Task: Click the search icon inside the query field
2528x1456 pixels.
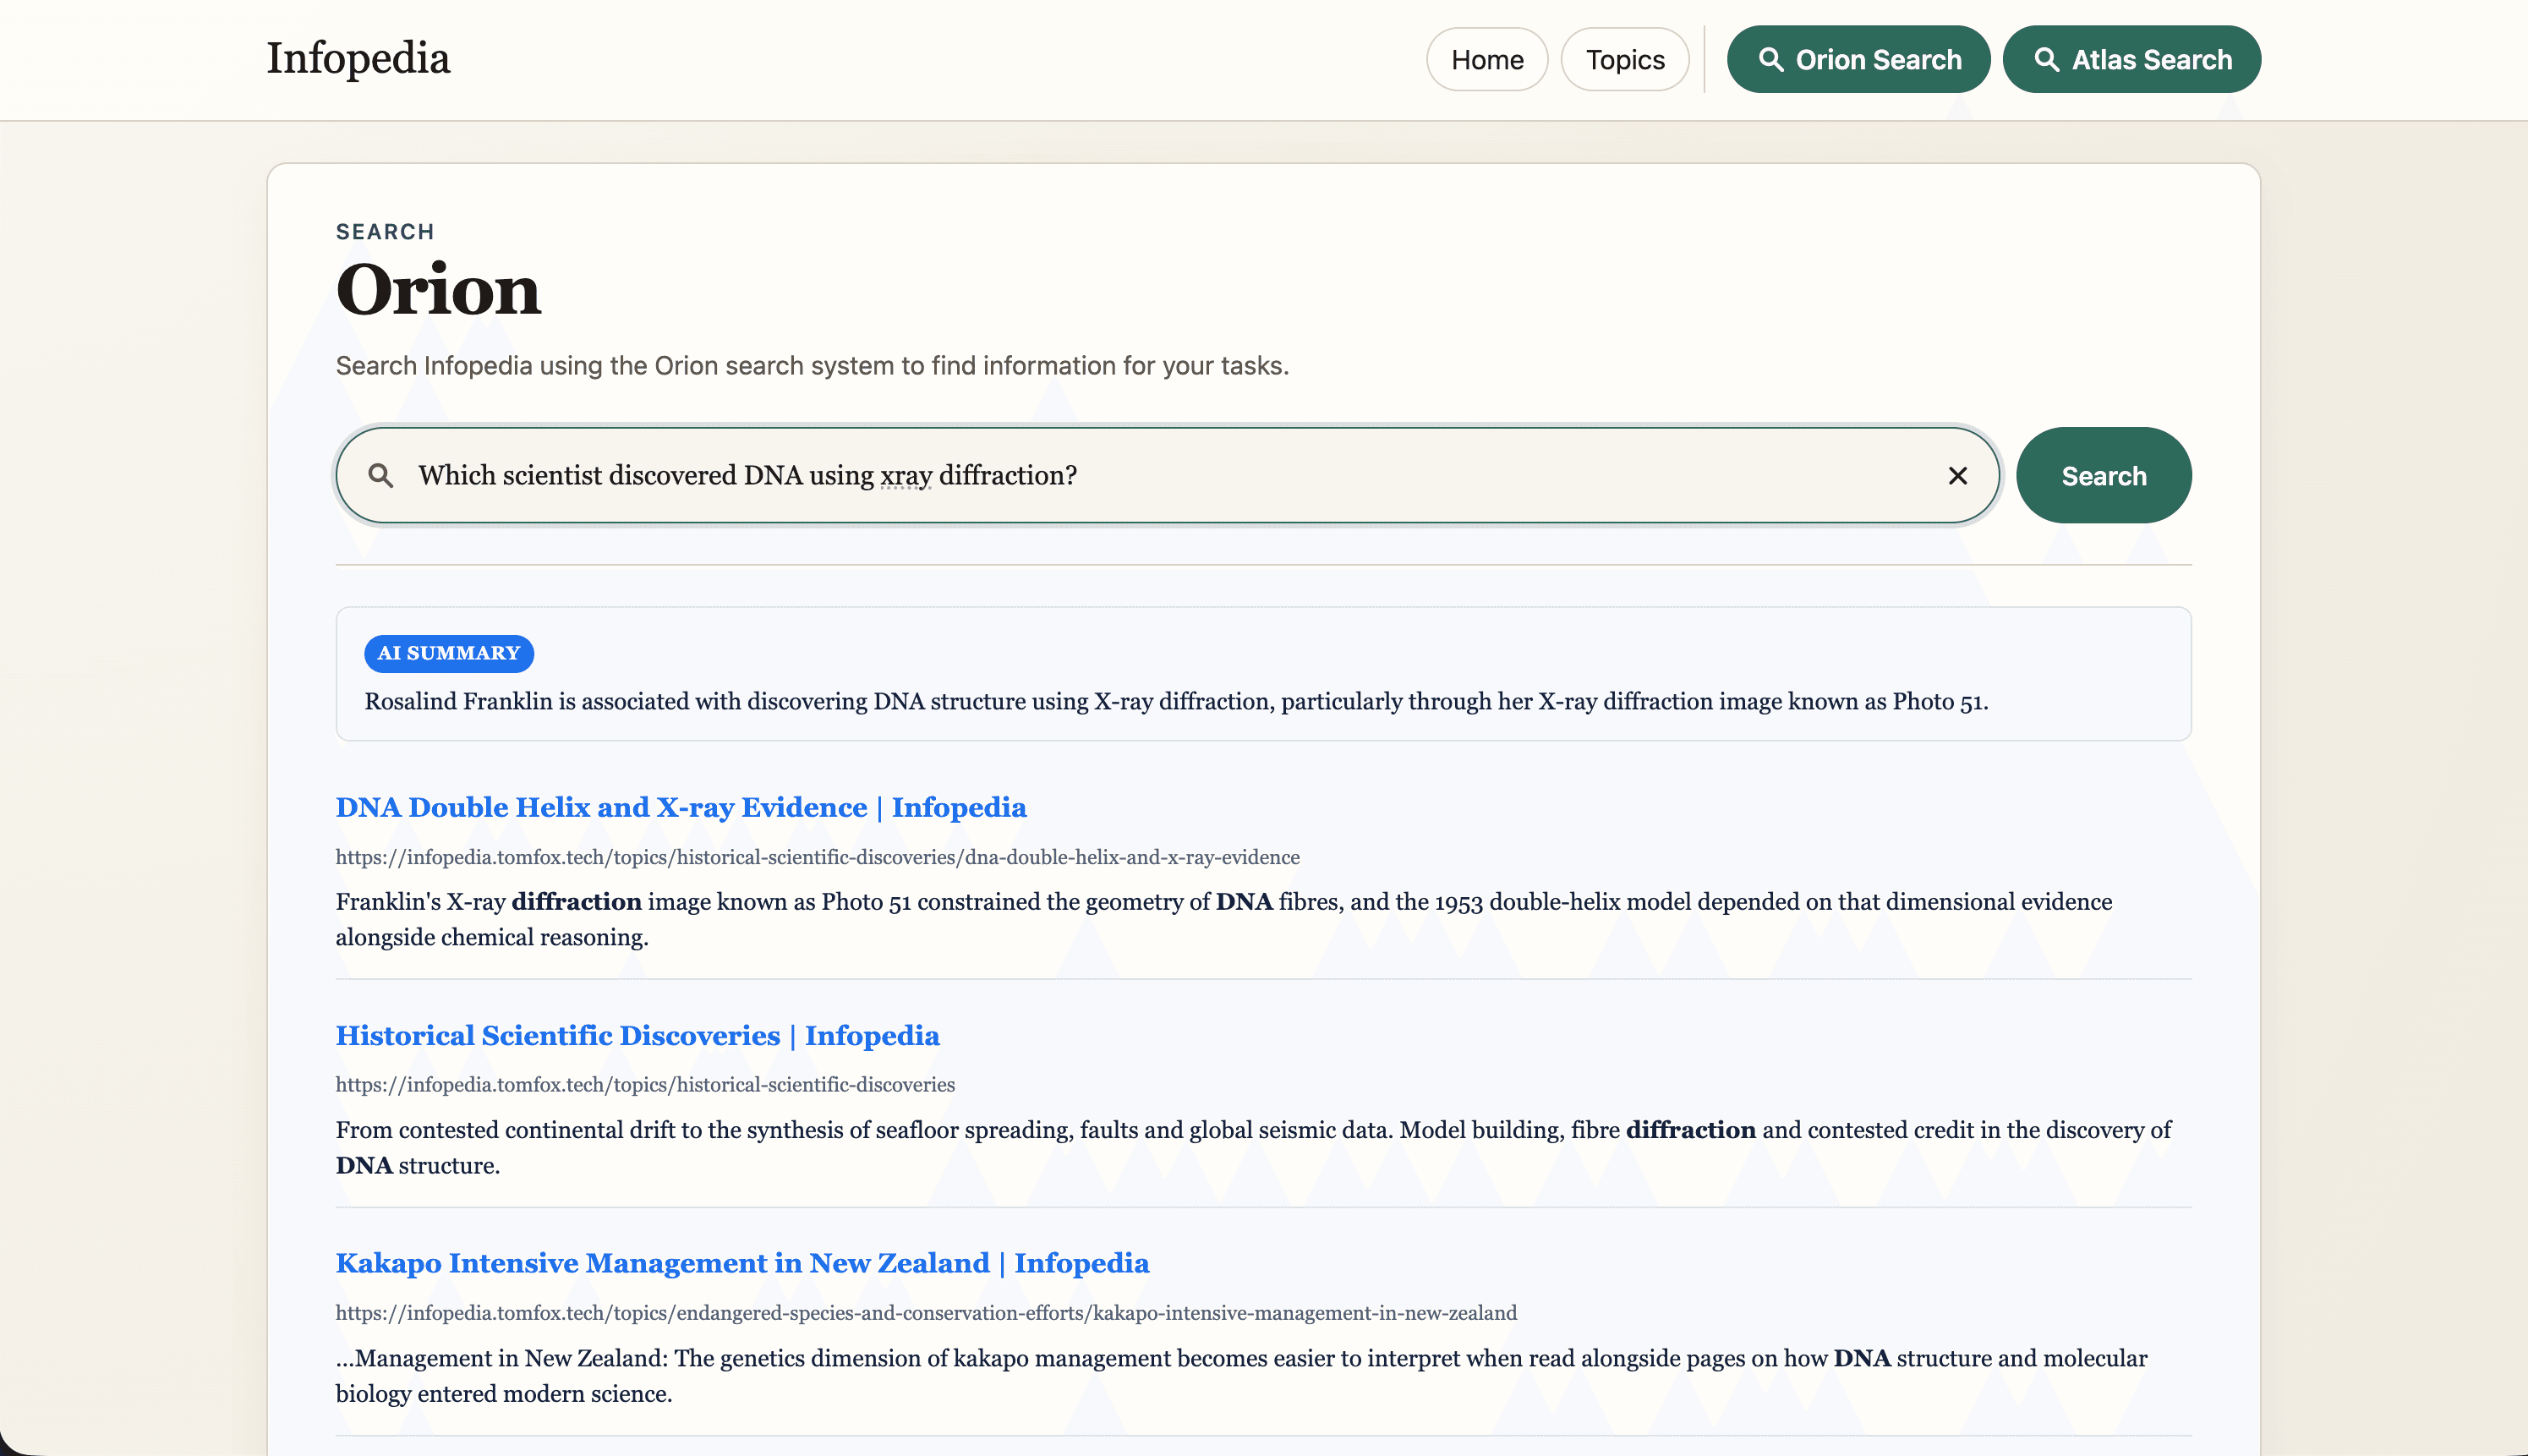Action: click(x=380, y=475)
